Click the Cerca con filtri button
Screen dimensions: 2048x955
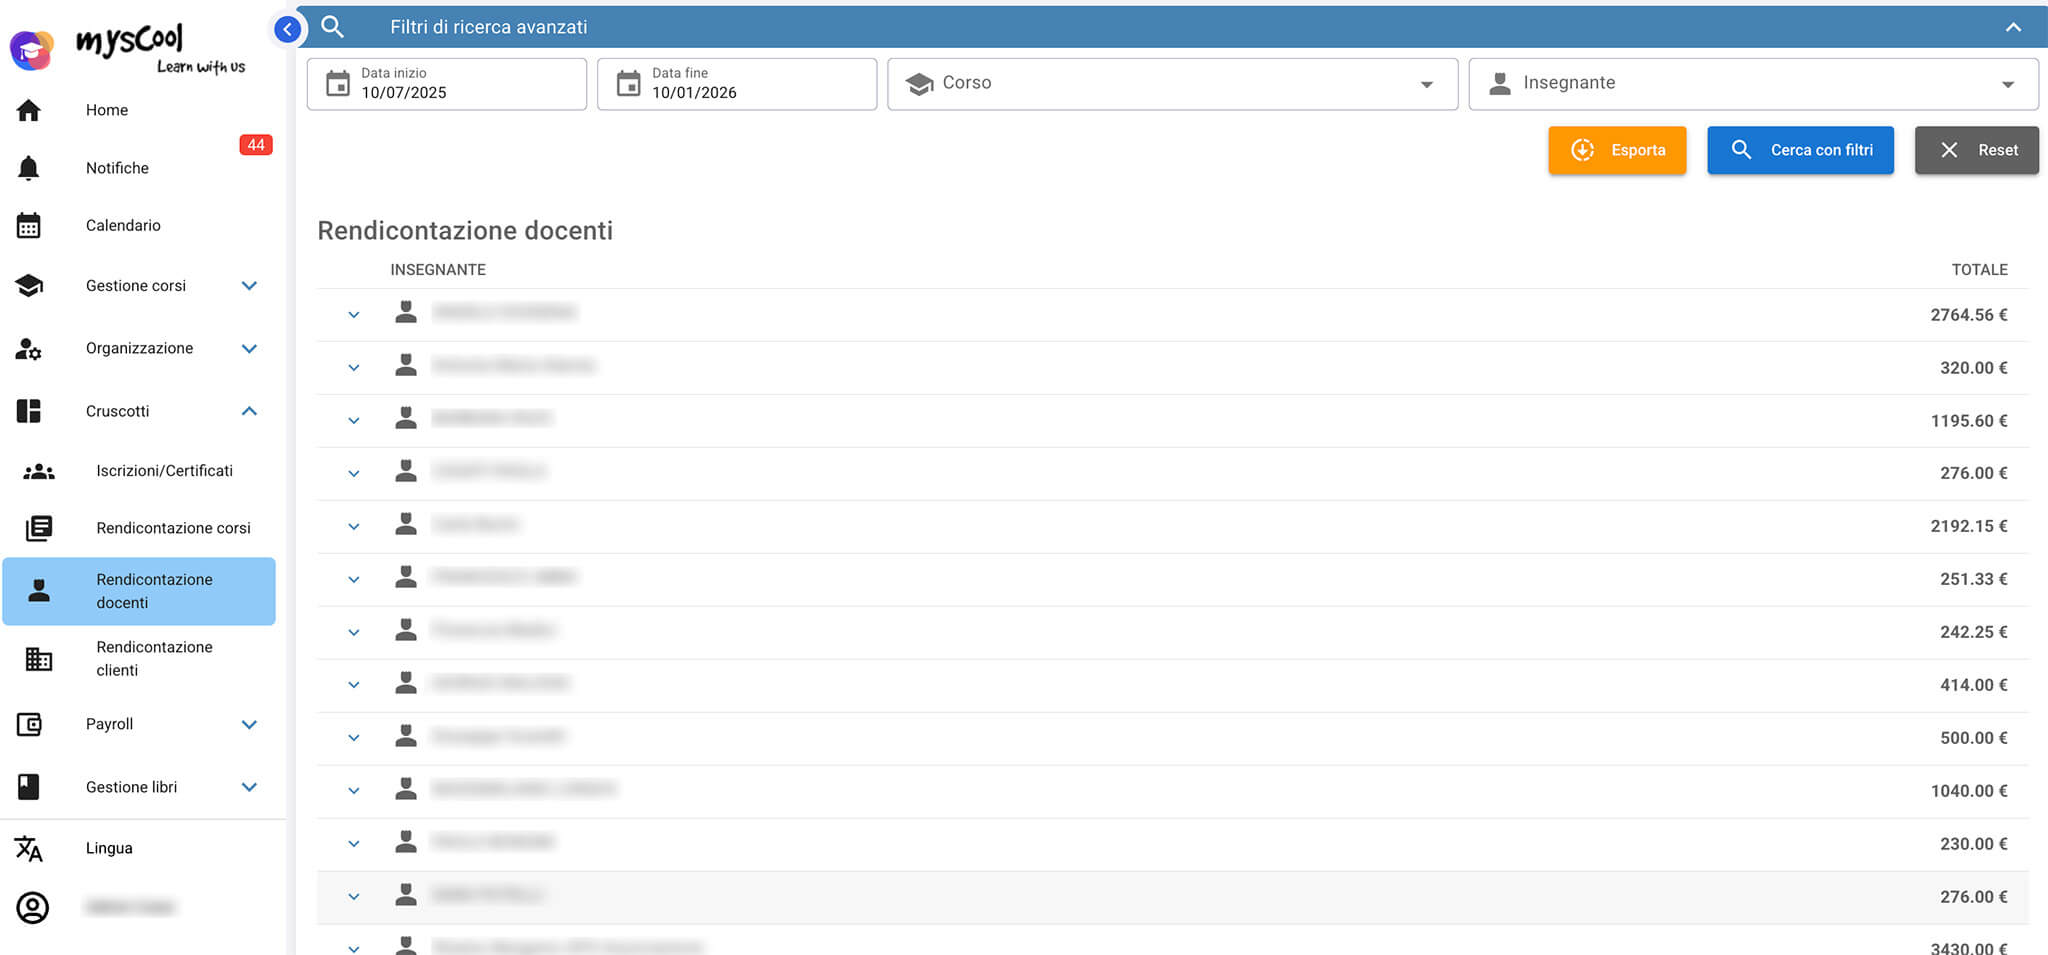click(x=1800, y=150)
